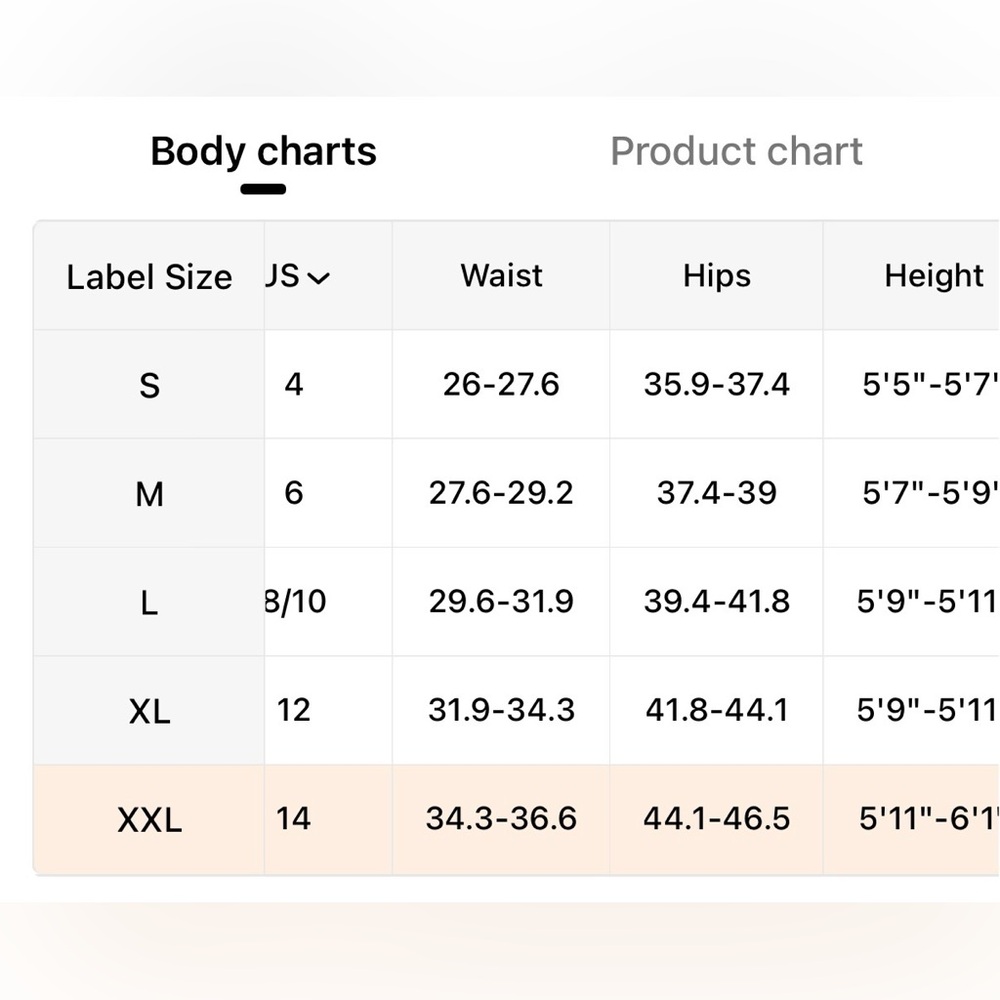Screen dimensions: 1000x1000
Task: Click the Hips column header
Action: [x=716, y=276]
